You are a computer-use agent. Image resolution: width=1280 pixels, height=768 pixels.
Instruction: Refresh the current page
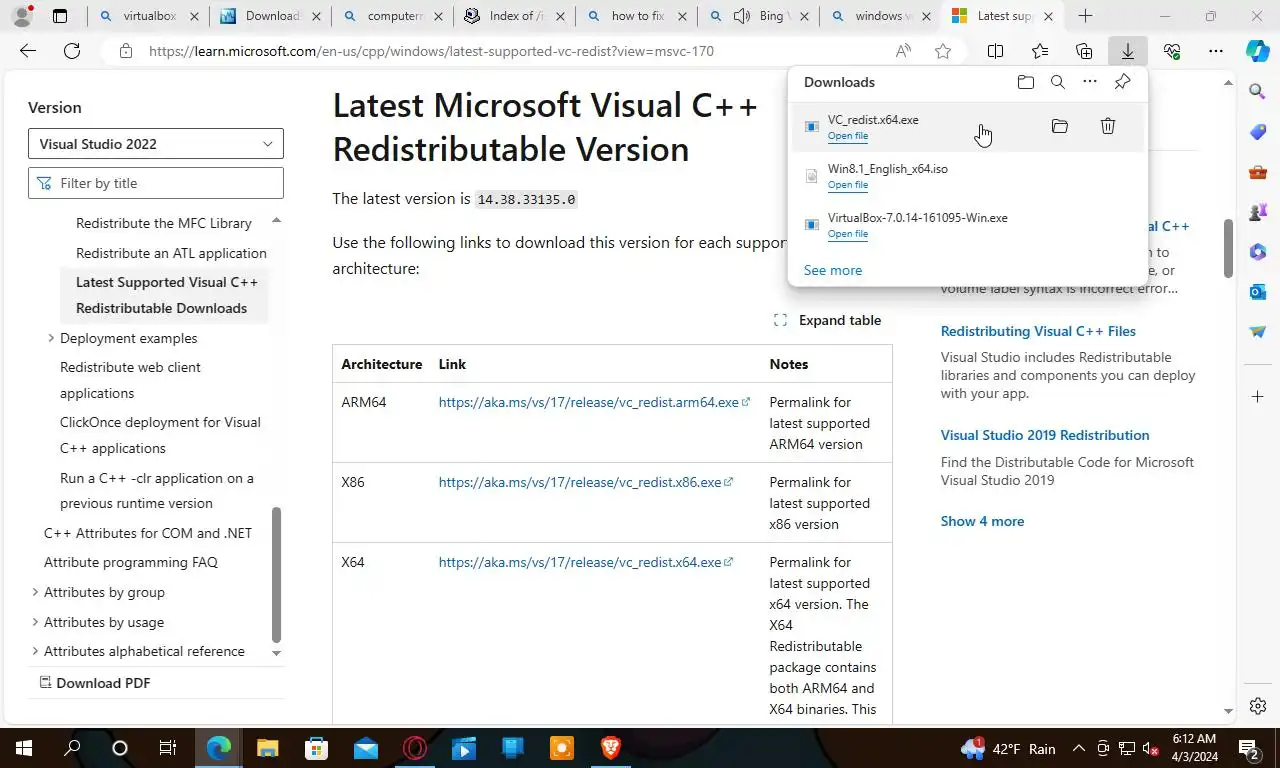(72, 51)
